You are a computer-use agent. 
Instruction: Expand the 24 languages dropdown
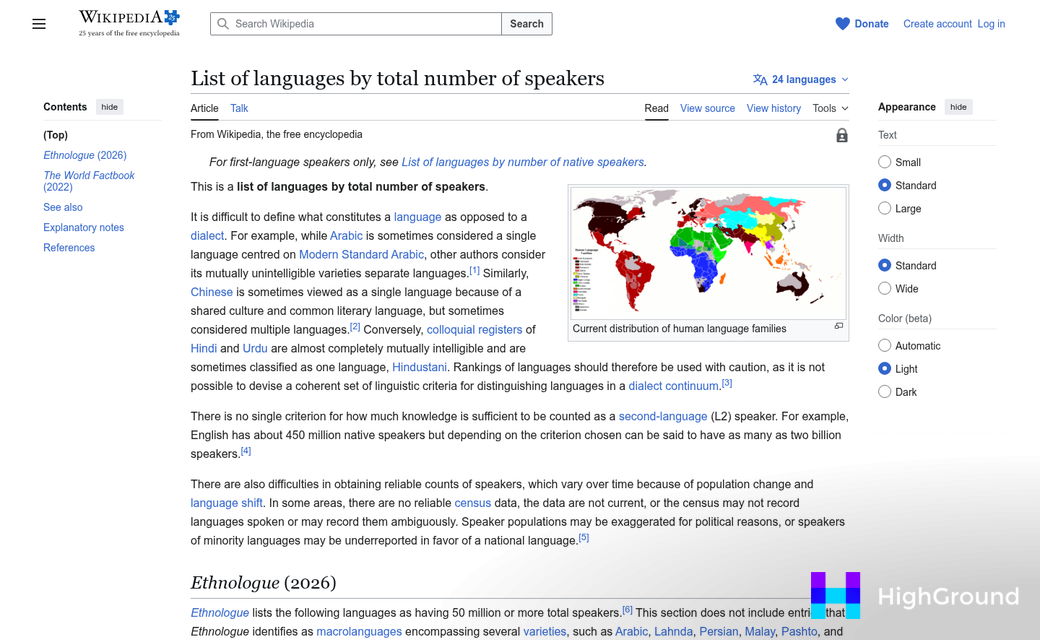[x=801, y=80]
